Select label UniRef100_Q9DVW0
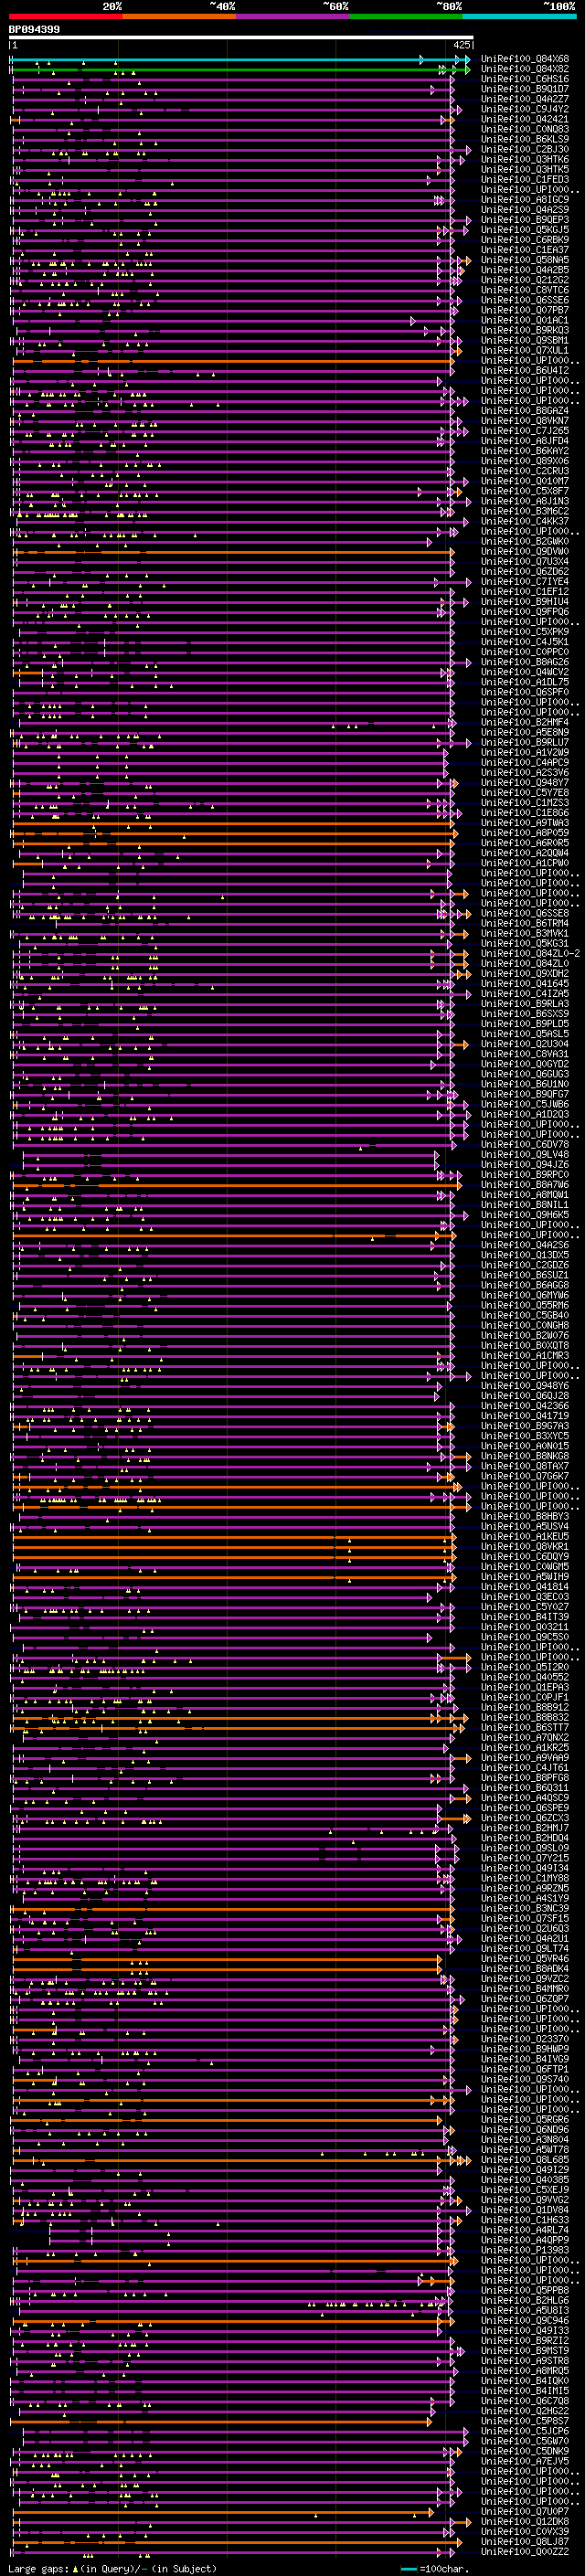The height and width of the screenshot is (2576, 585). click(x=525, y=551)
